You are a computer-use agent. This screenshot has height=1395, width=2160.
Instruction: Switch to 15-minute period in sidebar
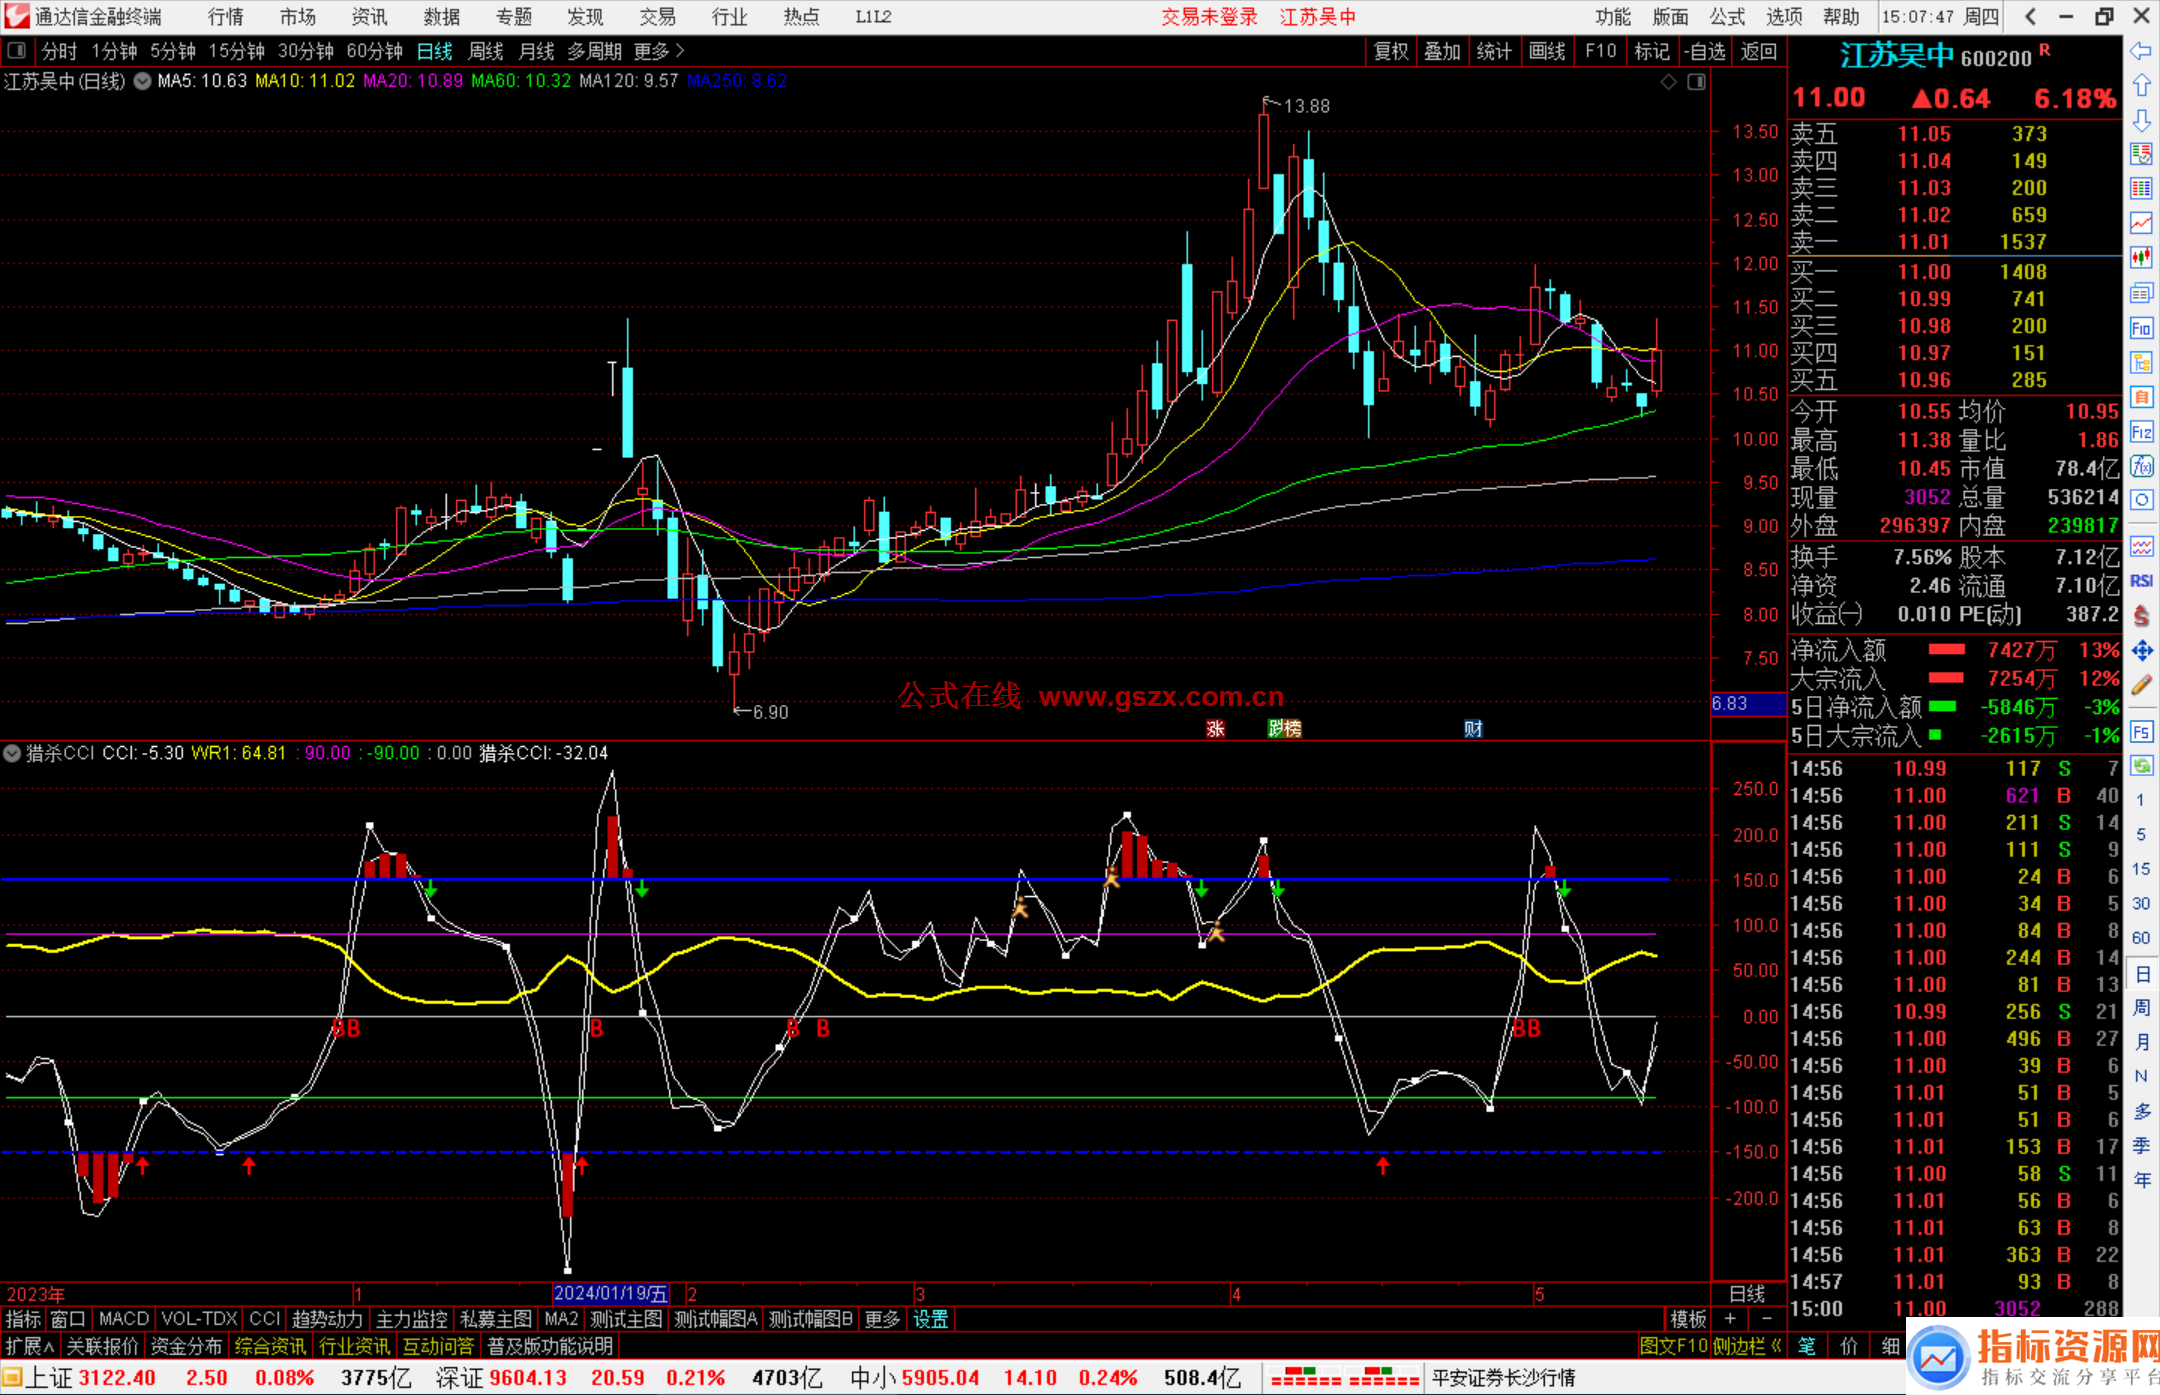click(x=2141, y=869)
